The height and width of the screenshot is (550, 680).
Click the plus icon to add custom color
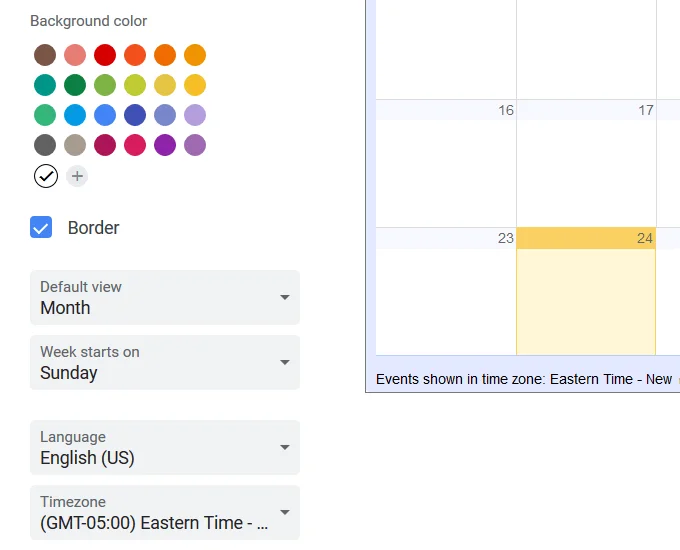[x=77, y=176]
